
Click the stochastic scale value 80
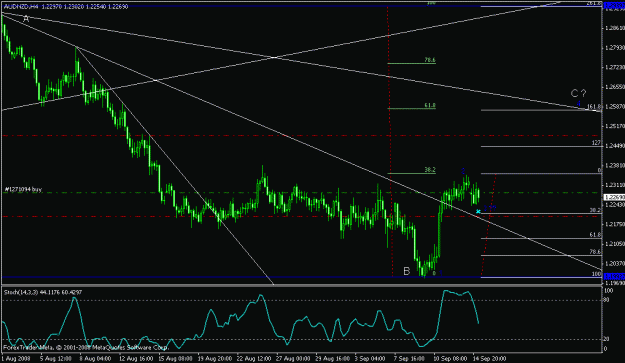(607, 300)
